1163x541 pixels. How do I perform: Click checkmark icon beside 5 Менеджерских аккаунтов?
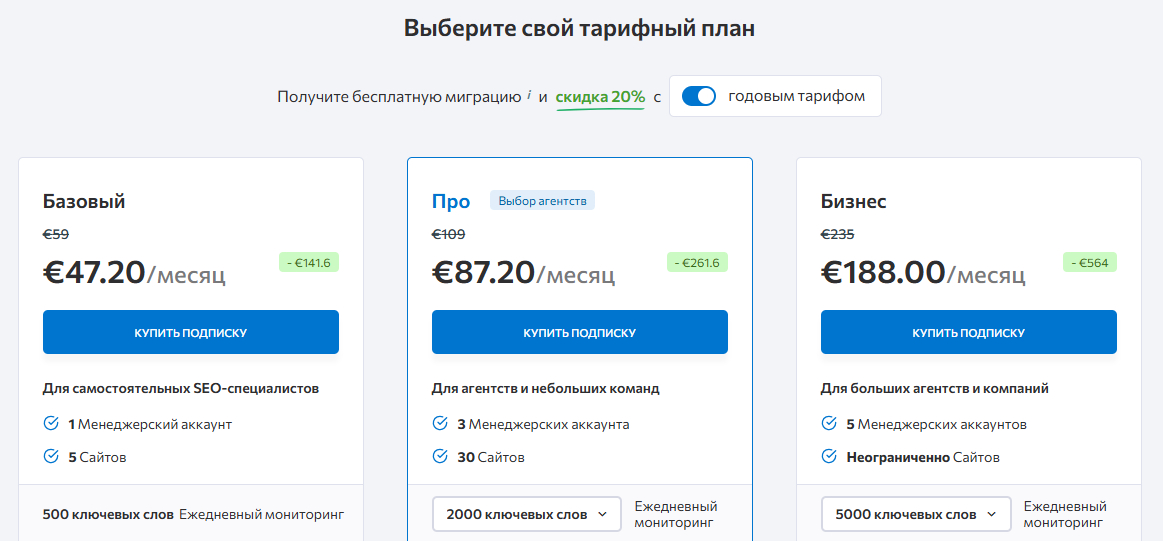click(x=829, y=424)
